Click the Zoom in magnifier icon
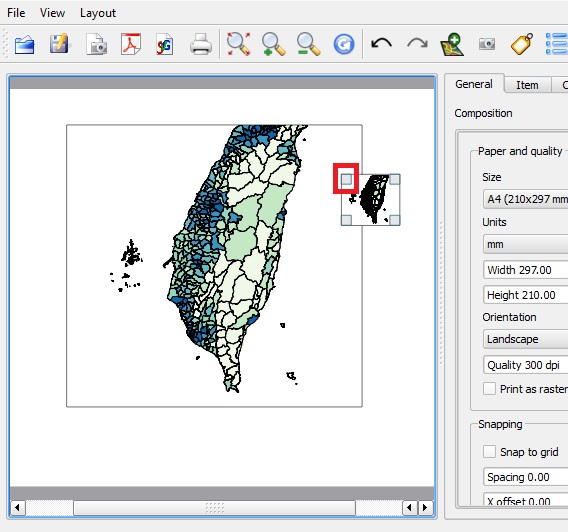Screen dimensions: 568x532 point(273,44)
